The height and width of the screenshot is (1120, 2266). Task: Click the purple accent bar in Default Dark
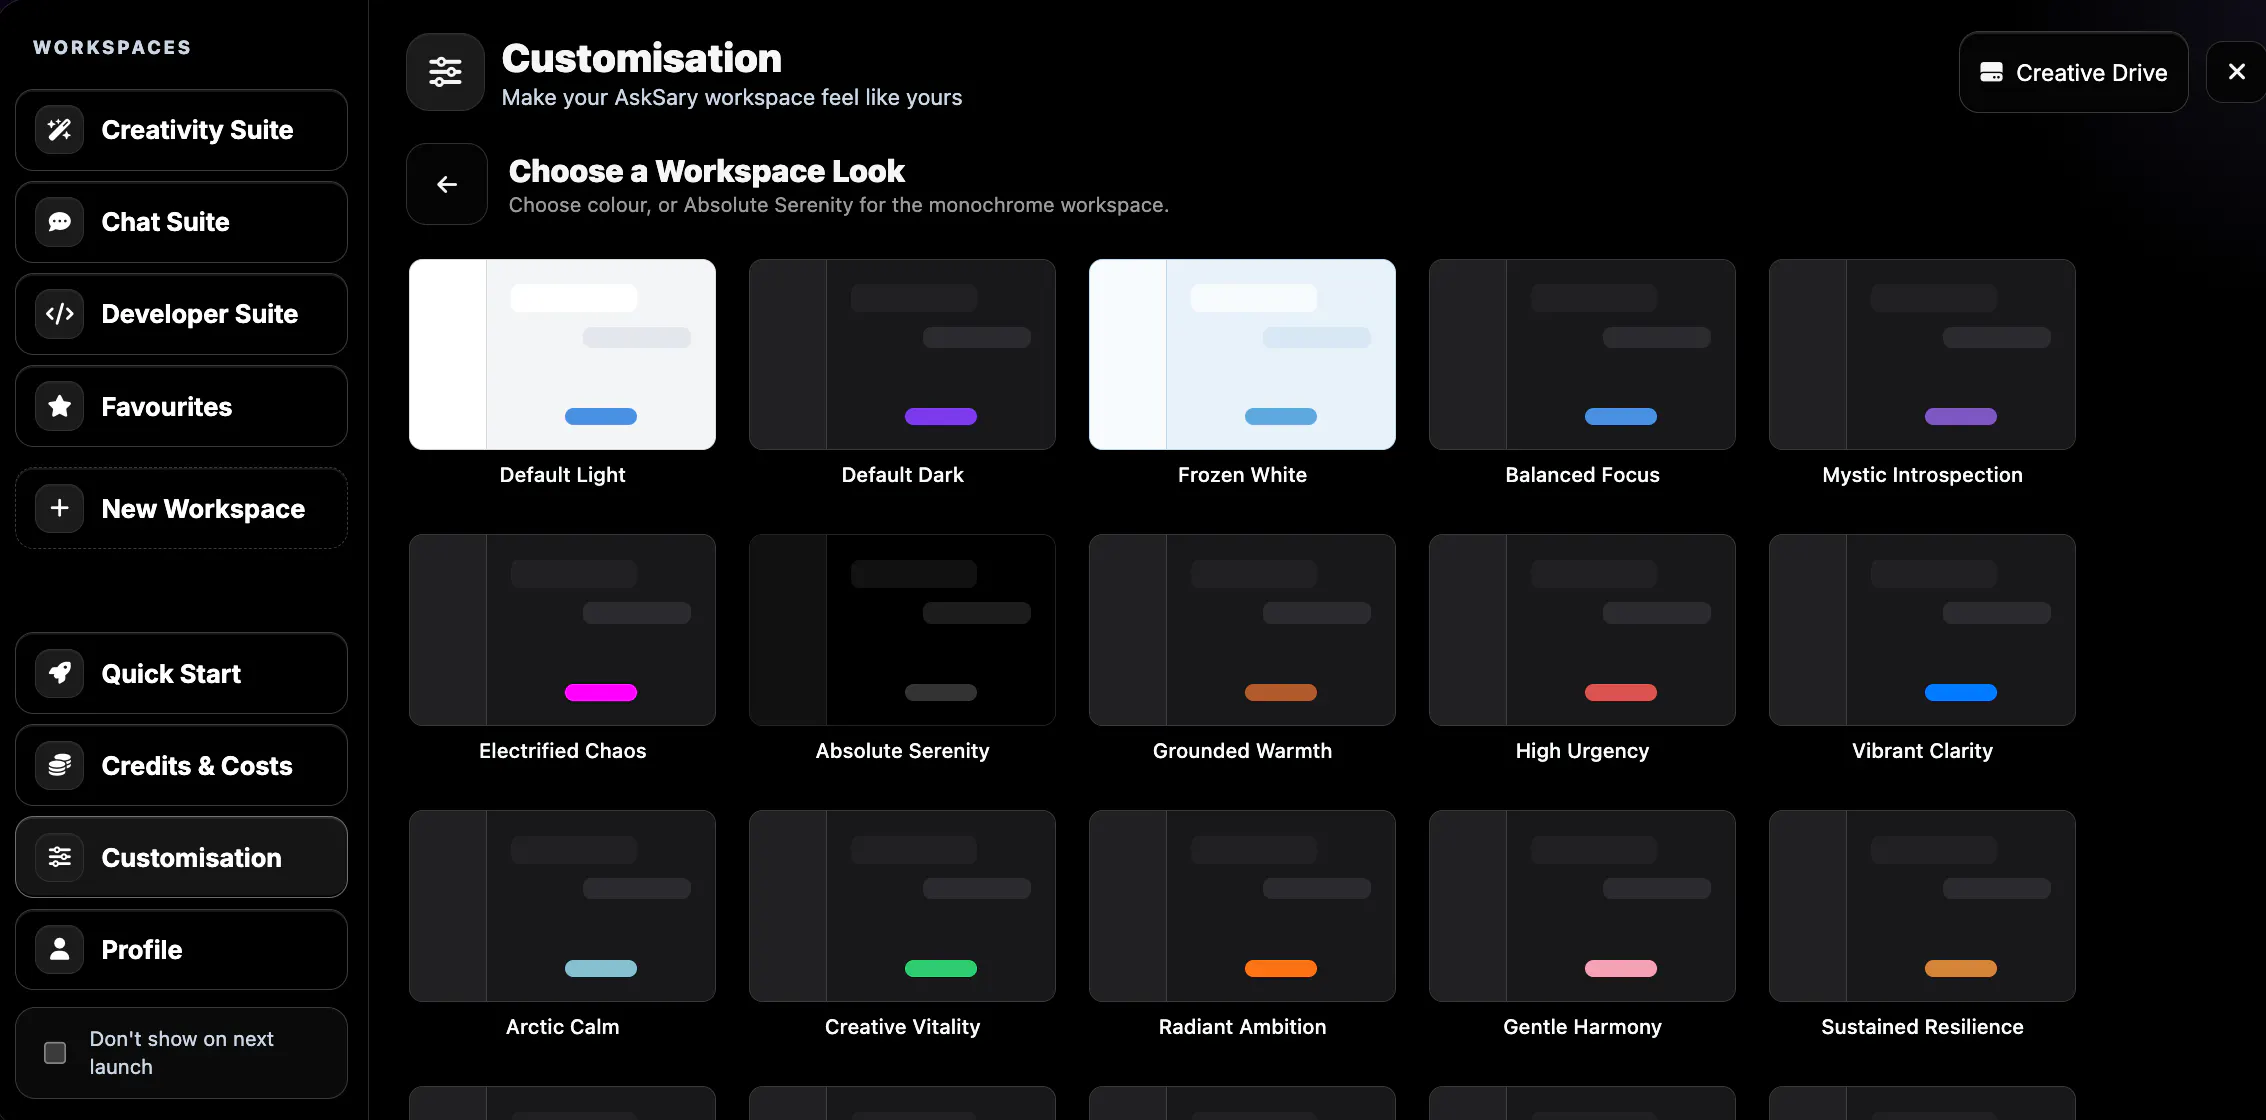[941, 416]
